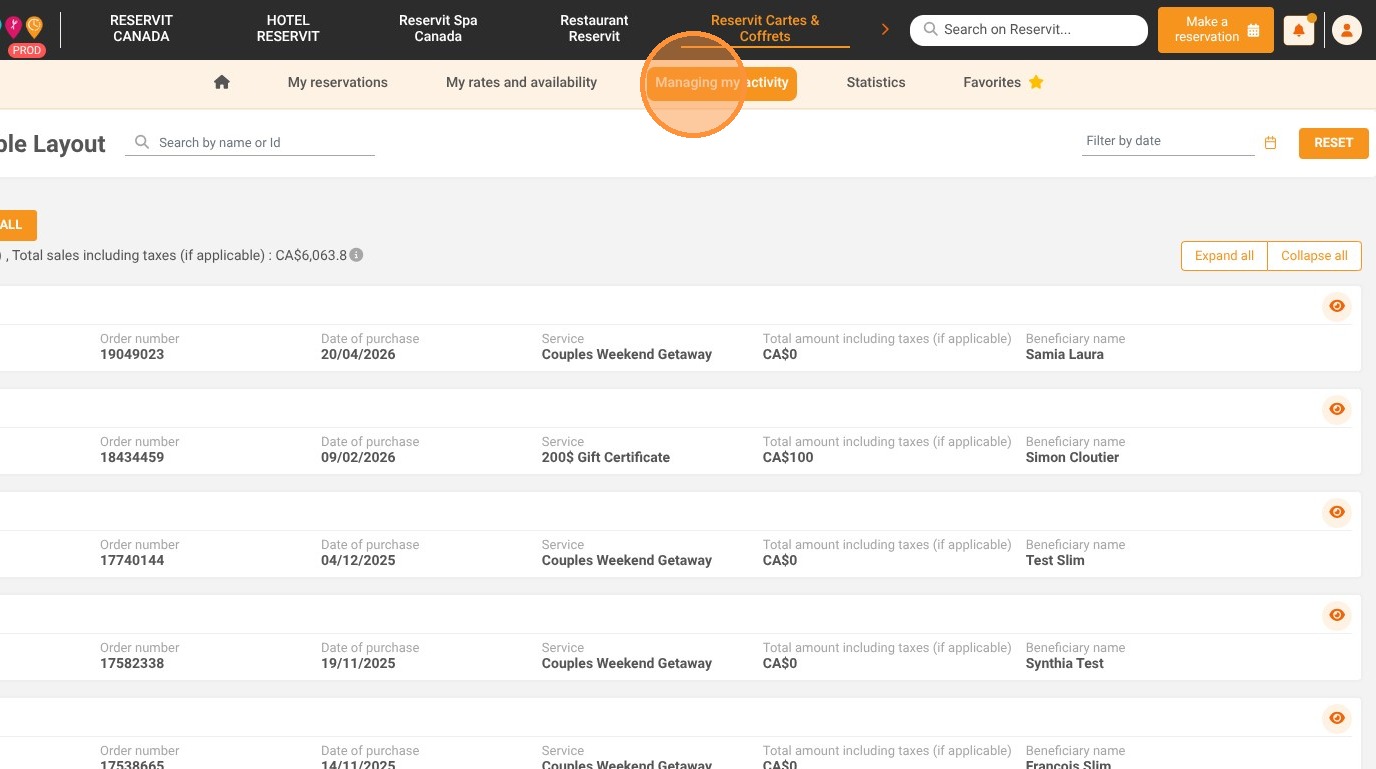
Task: Select order number 17740144
Action: click(132, 560)
